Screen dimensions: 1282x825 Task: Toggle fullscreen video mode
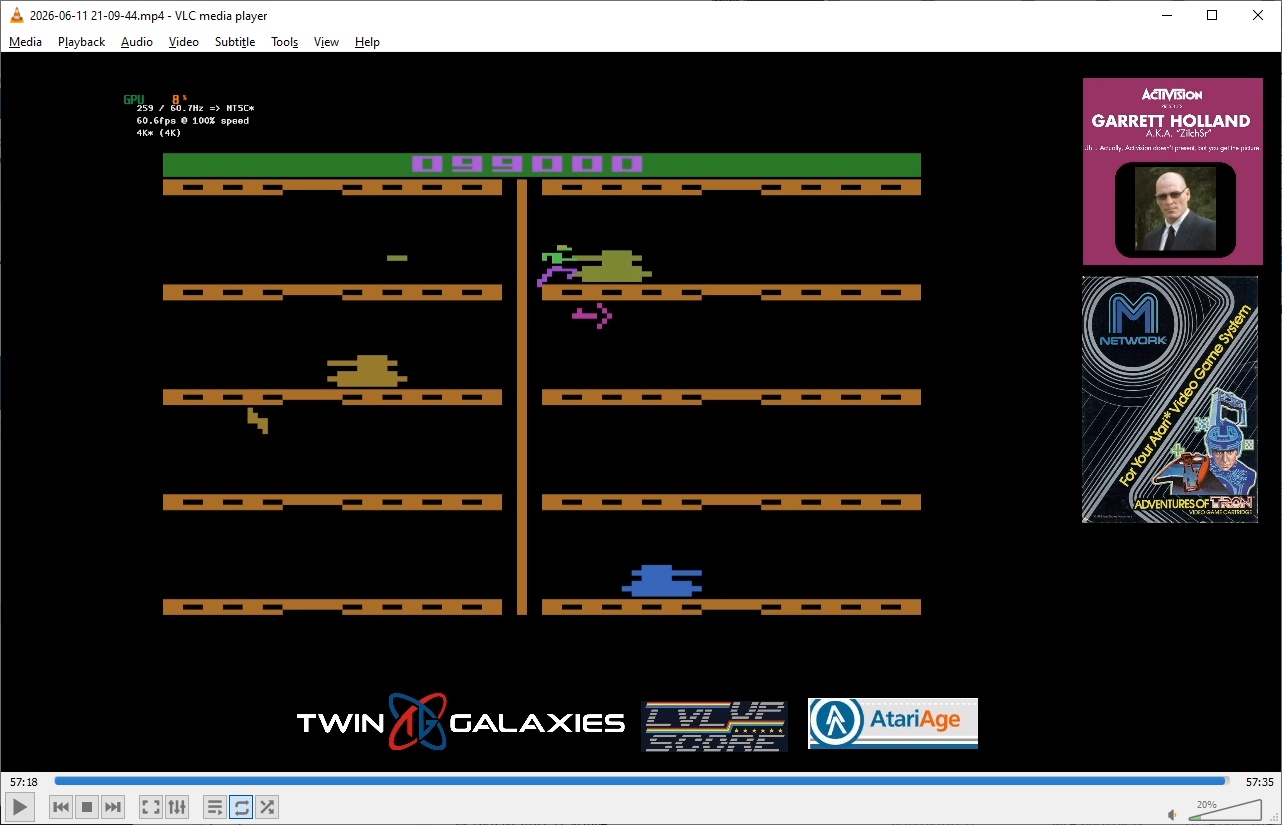[151, 807]
